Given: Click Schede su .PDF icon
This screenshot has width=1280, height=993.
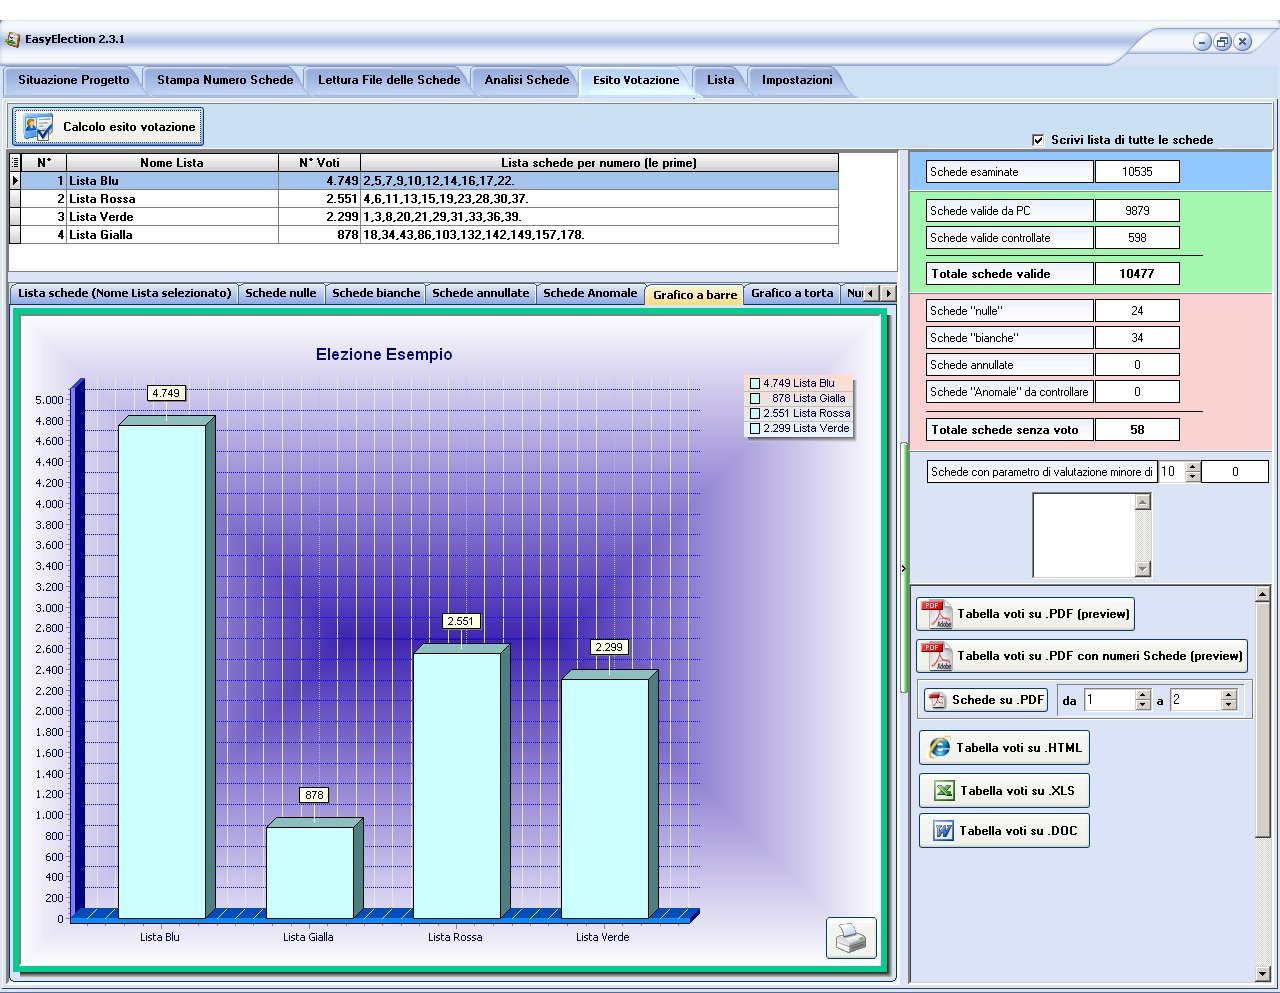Looking at the screenshot, I should [937, 700].
